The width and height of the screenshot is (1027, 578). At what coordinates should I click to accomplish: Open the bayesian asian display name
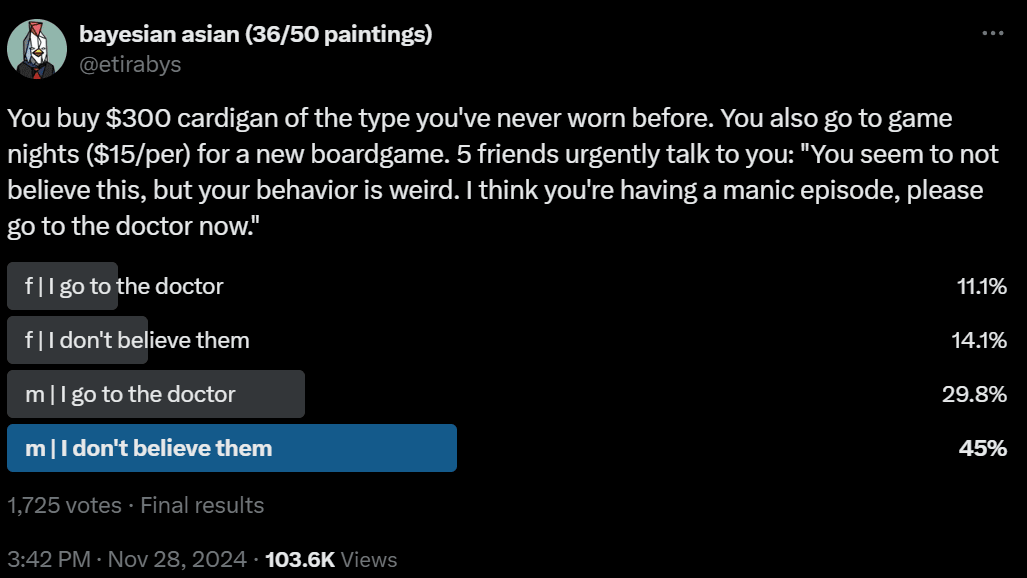click(255, 34)
